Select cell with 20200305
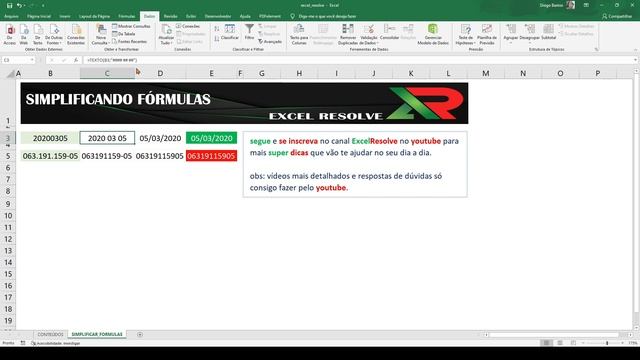 [50, 138]
